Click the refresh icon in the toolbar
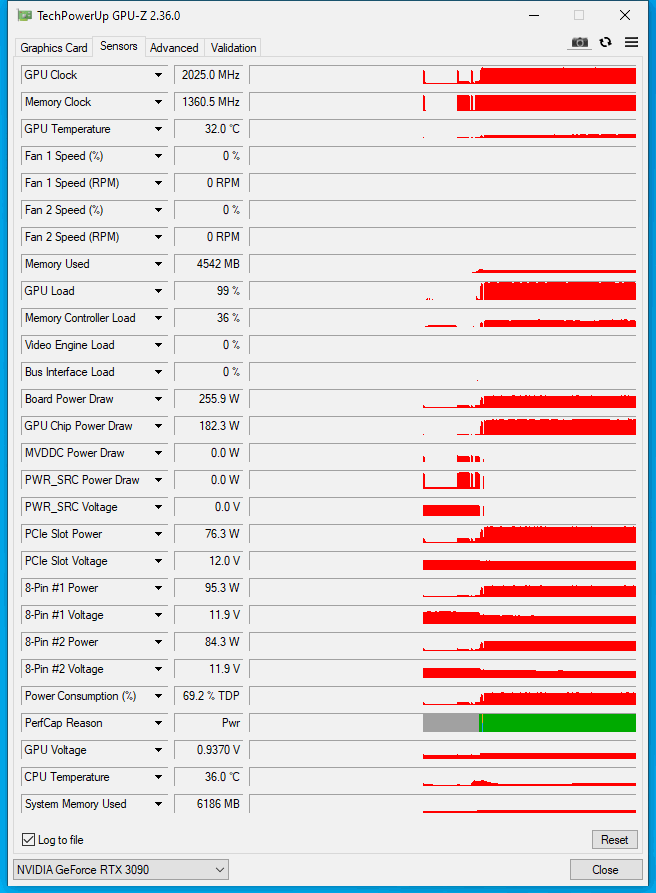The width and height of the screenshot is (656, 893). (606, 42)
